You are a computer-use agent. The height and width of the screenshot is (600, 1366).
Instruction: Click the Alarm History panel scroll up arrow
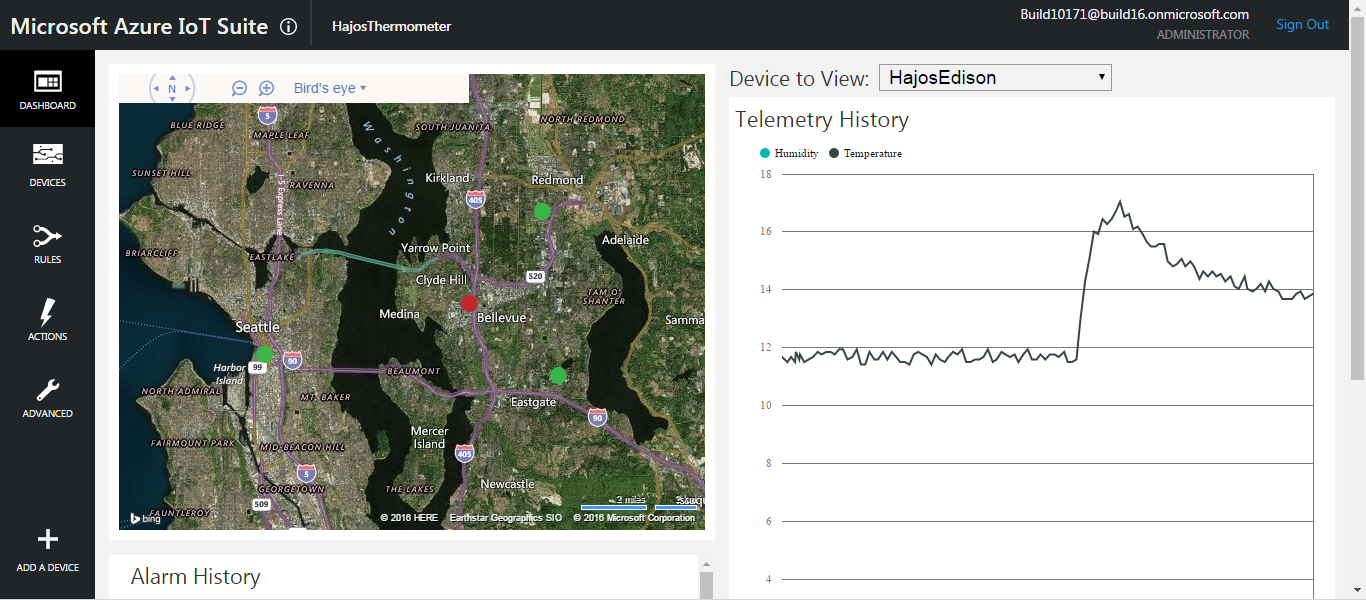pyautogui.click(x=706, y=564)
